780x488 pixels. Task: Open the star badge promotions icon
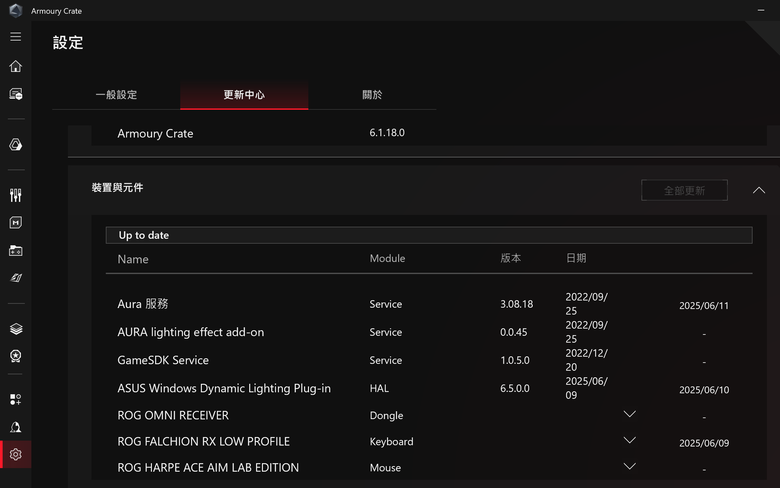pyautogui.click(x=15, y=356)
